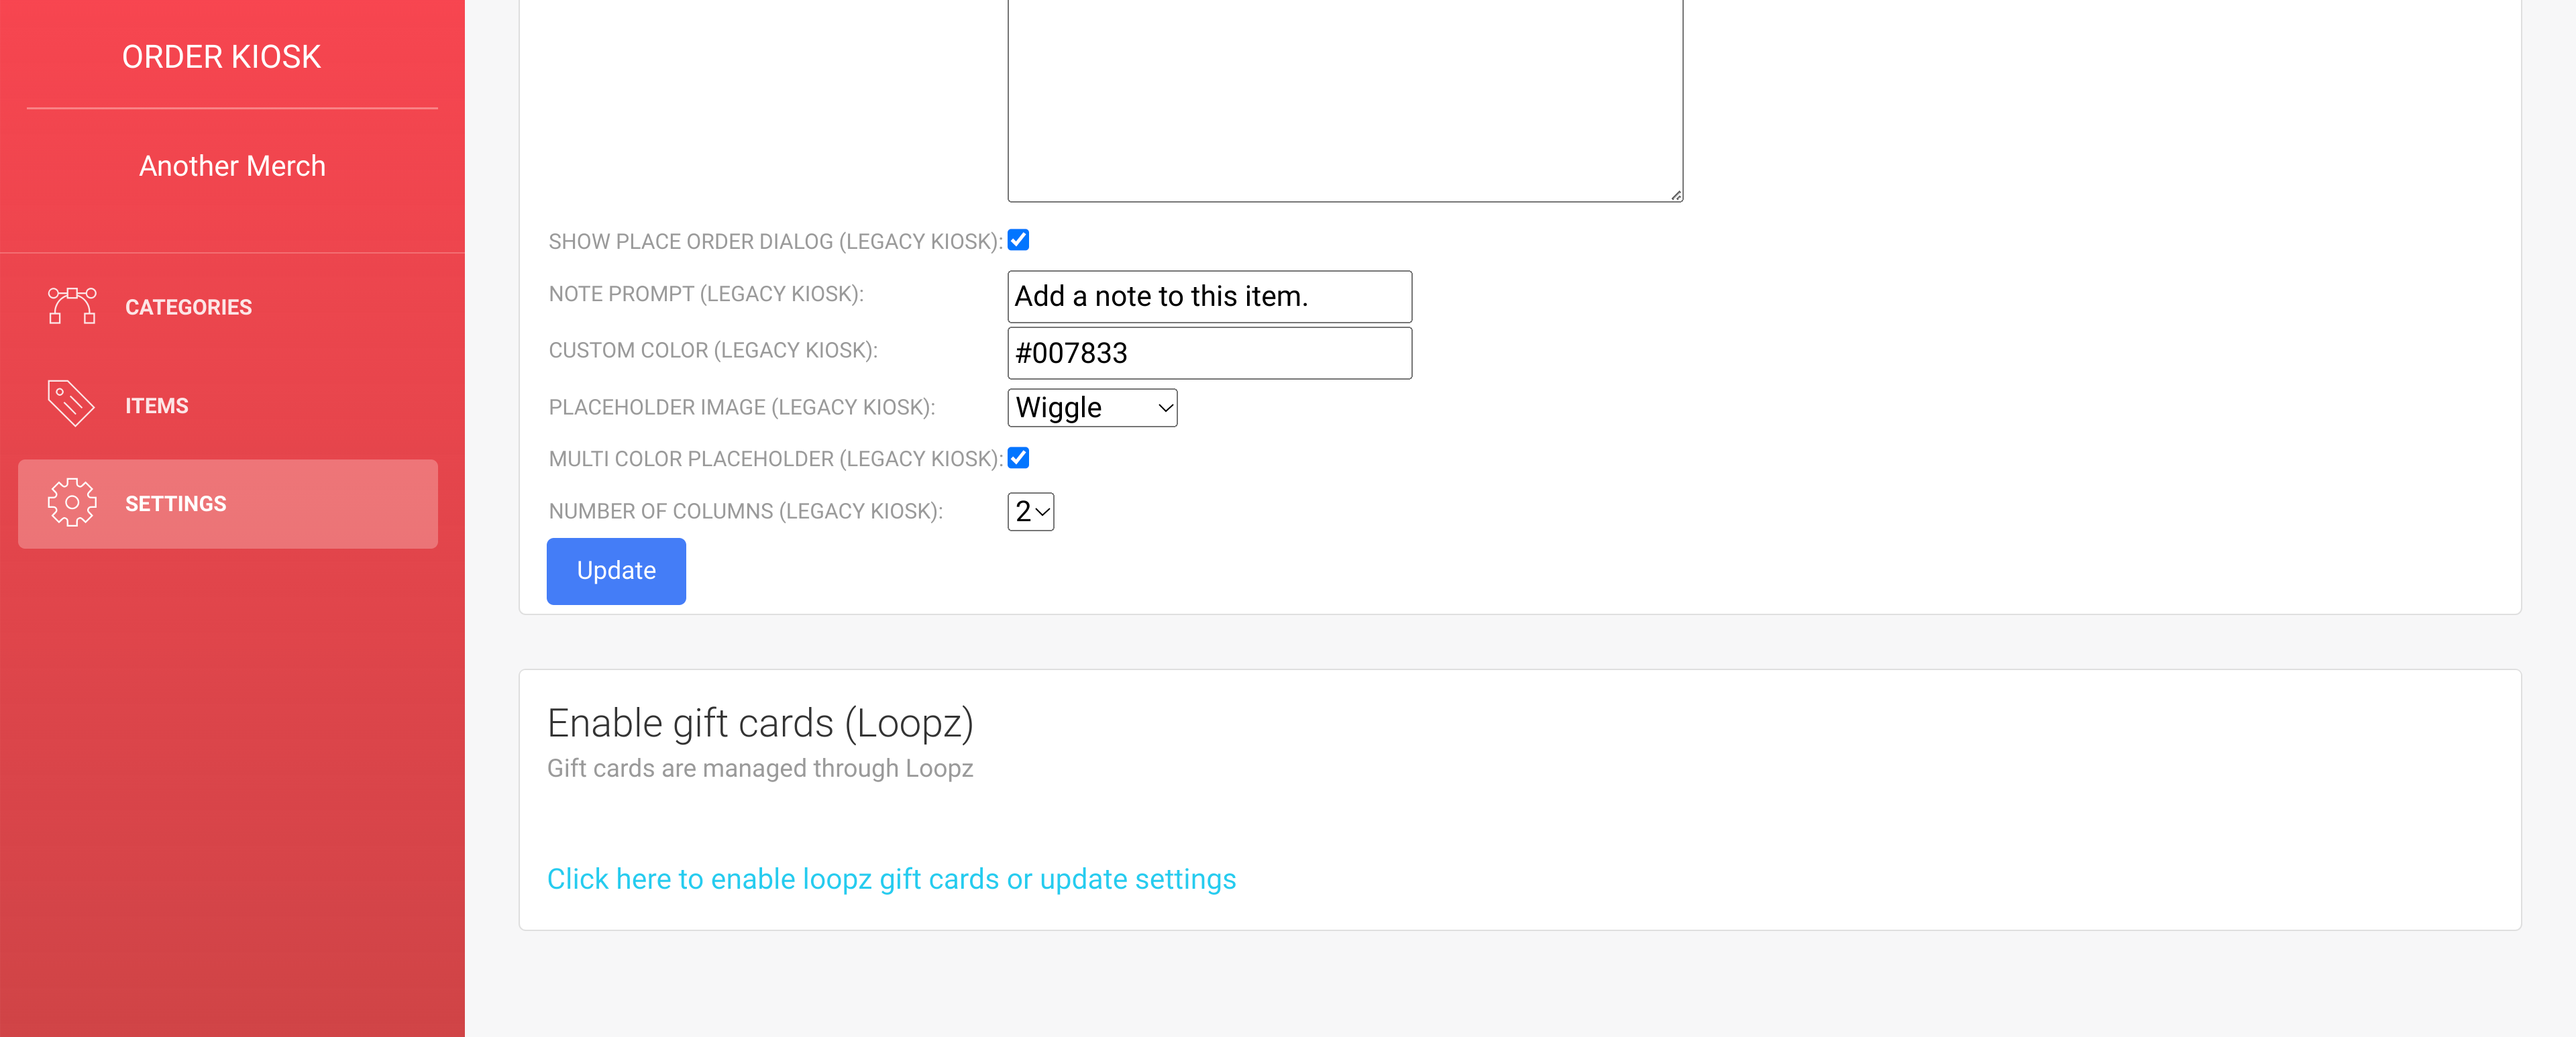Click the 'CUSTOM COLOR (LEGACY KIOSK):' label
2576x1037 pixels.
(x=713, y=350)
